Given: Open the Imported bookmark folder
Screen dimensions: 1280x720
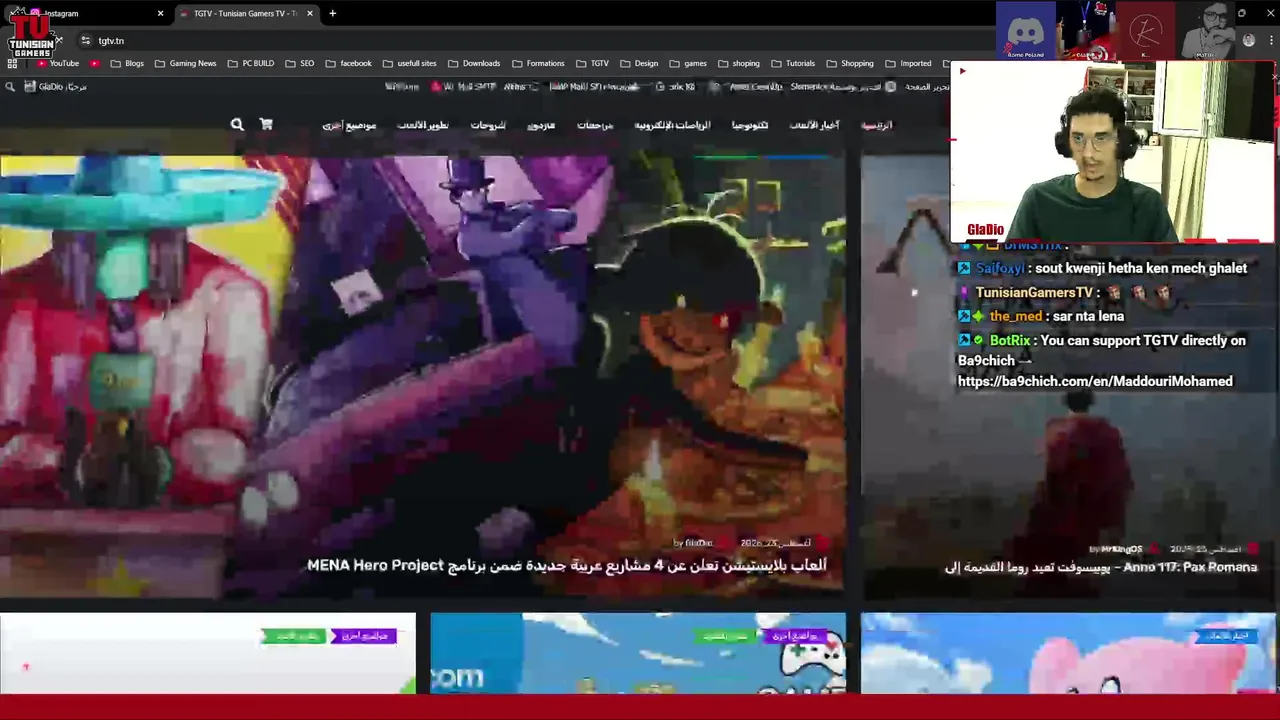Looking at the screenshot, I should coord(908,63).
